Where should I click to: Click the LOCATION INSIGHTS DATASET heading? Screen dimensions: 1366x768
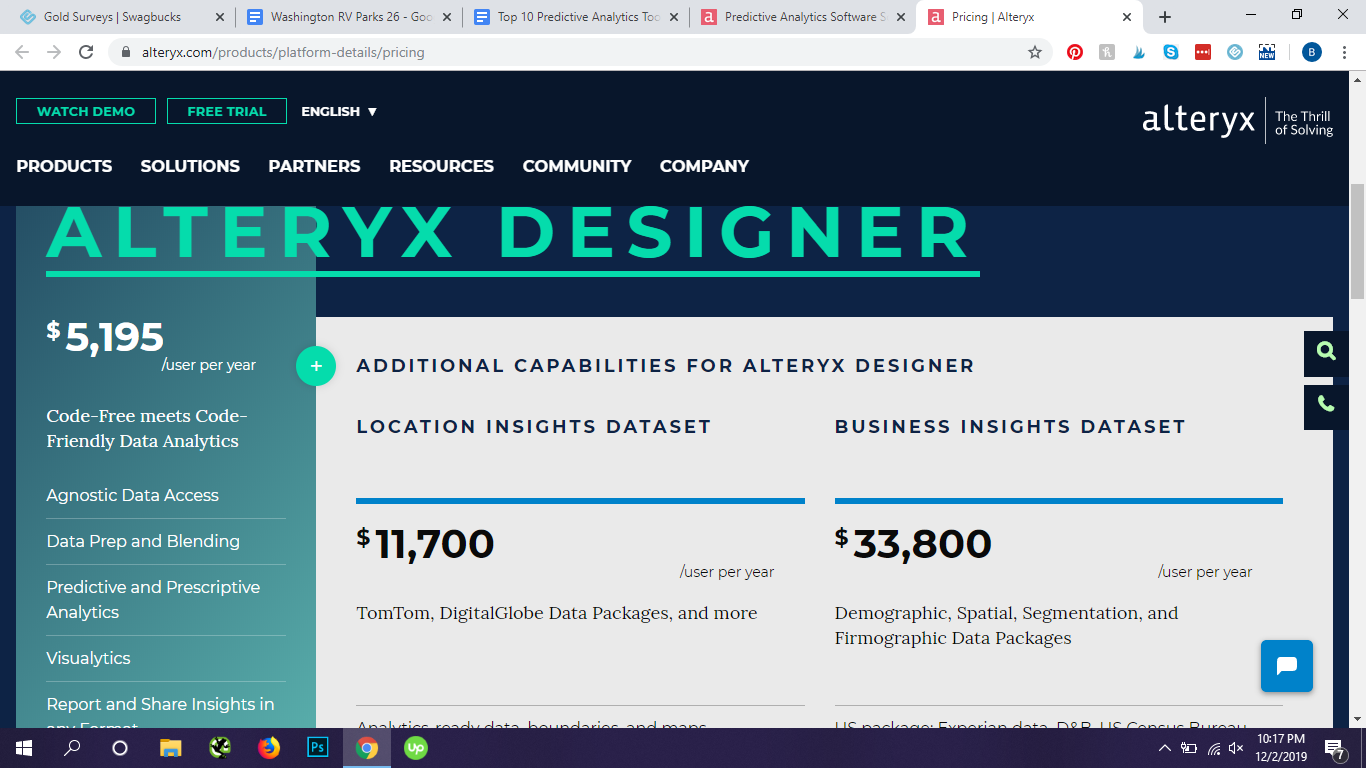tap(534, 427)
